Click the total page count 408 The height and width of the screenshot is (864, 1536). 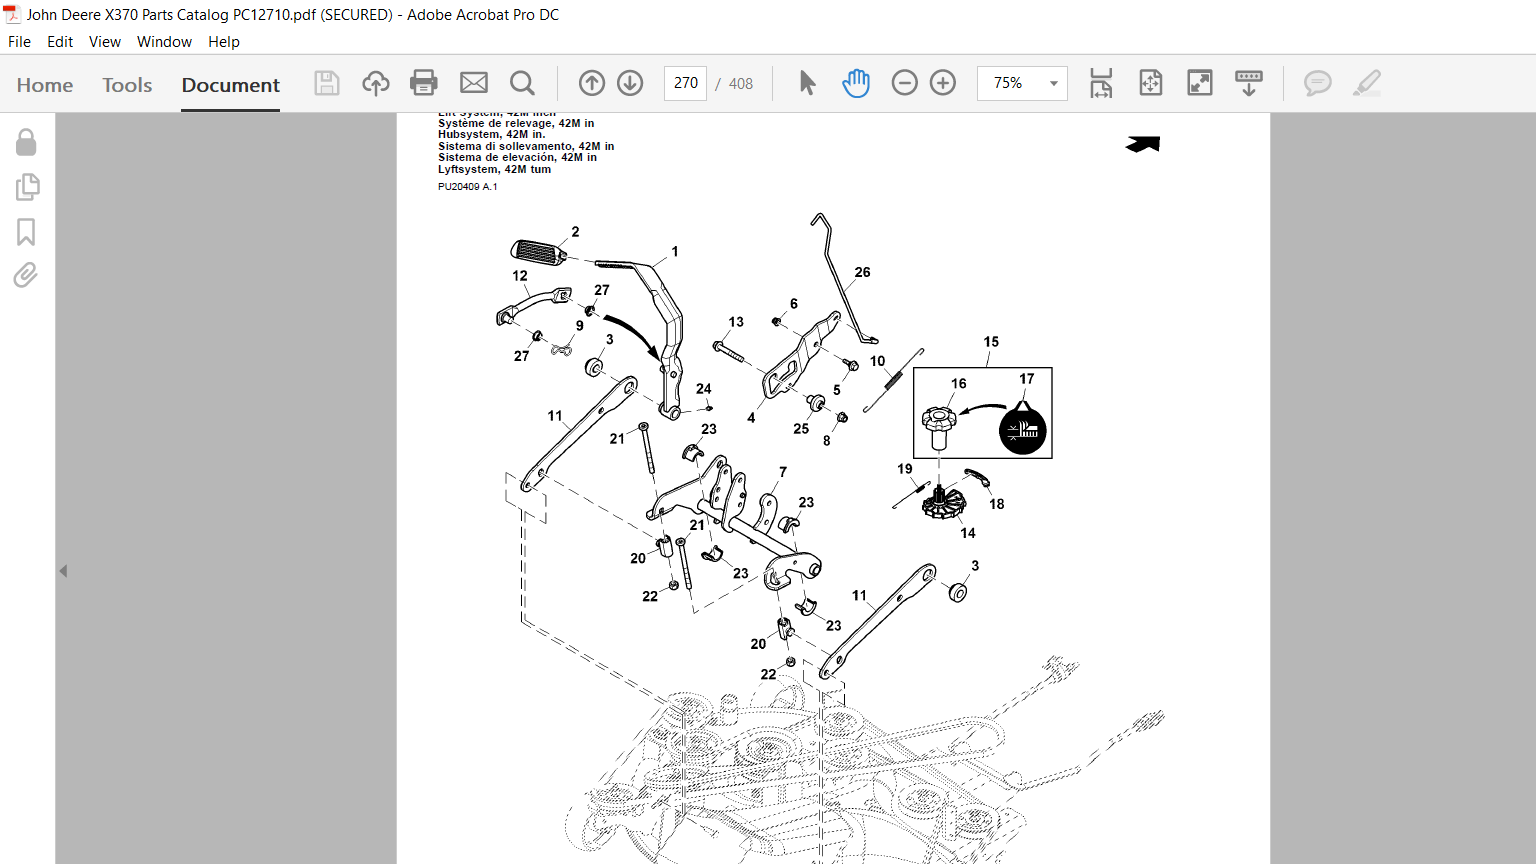coord(741,84)
